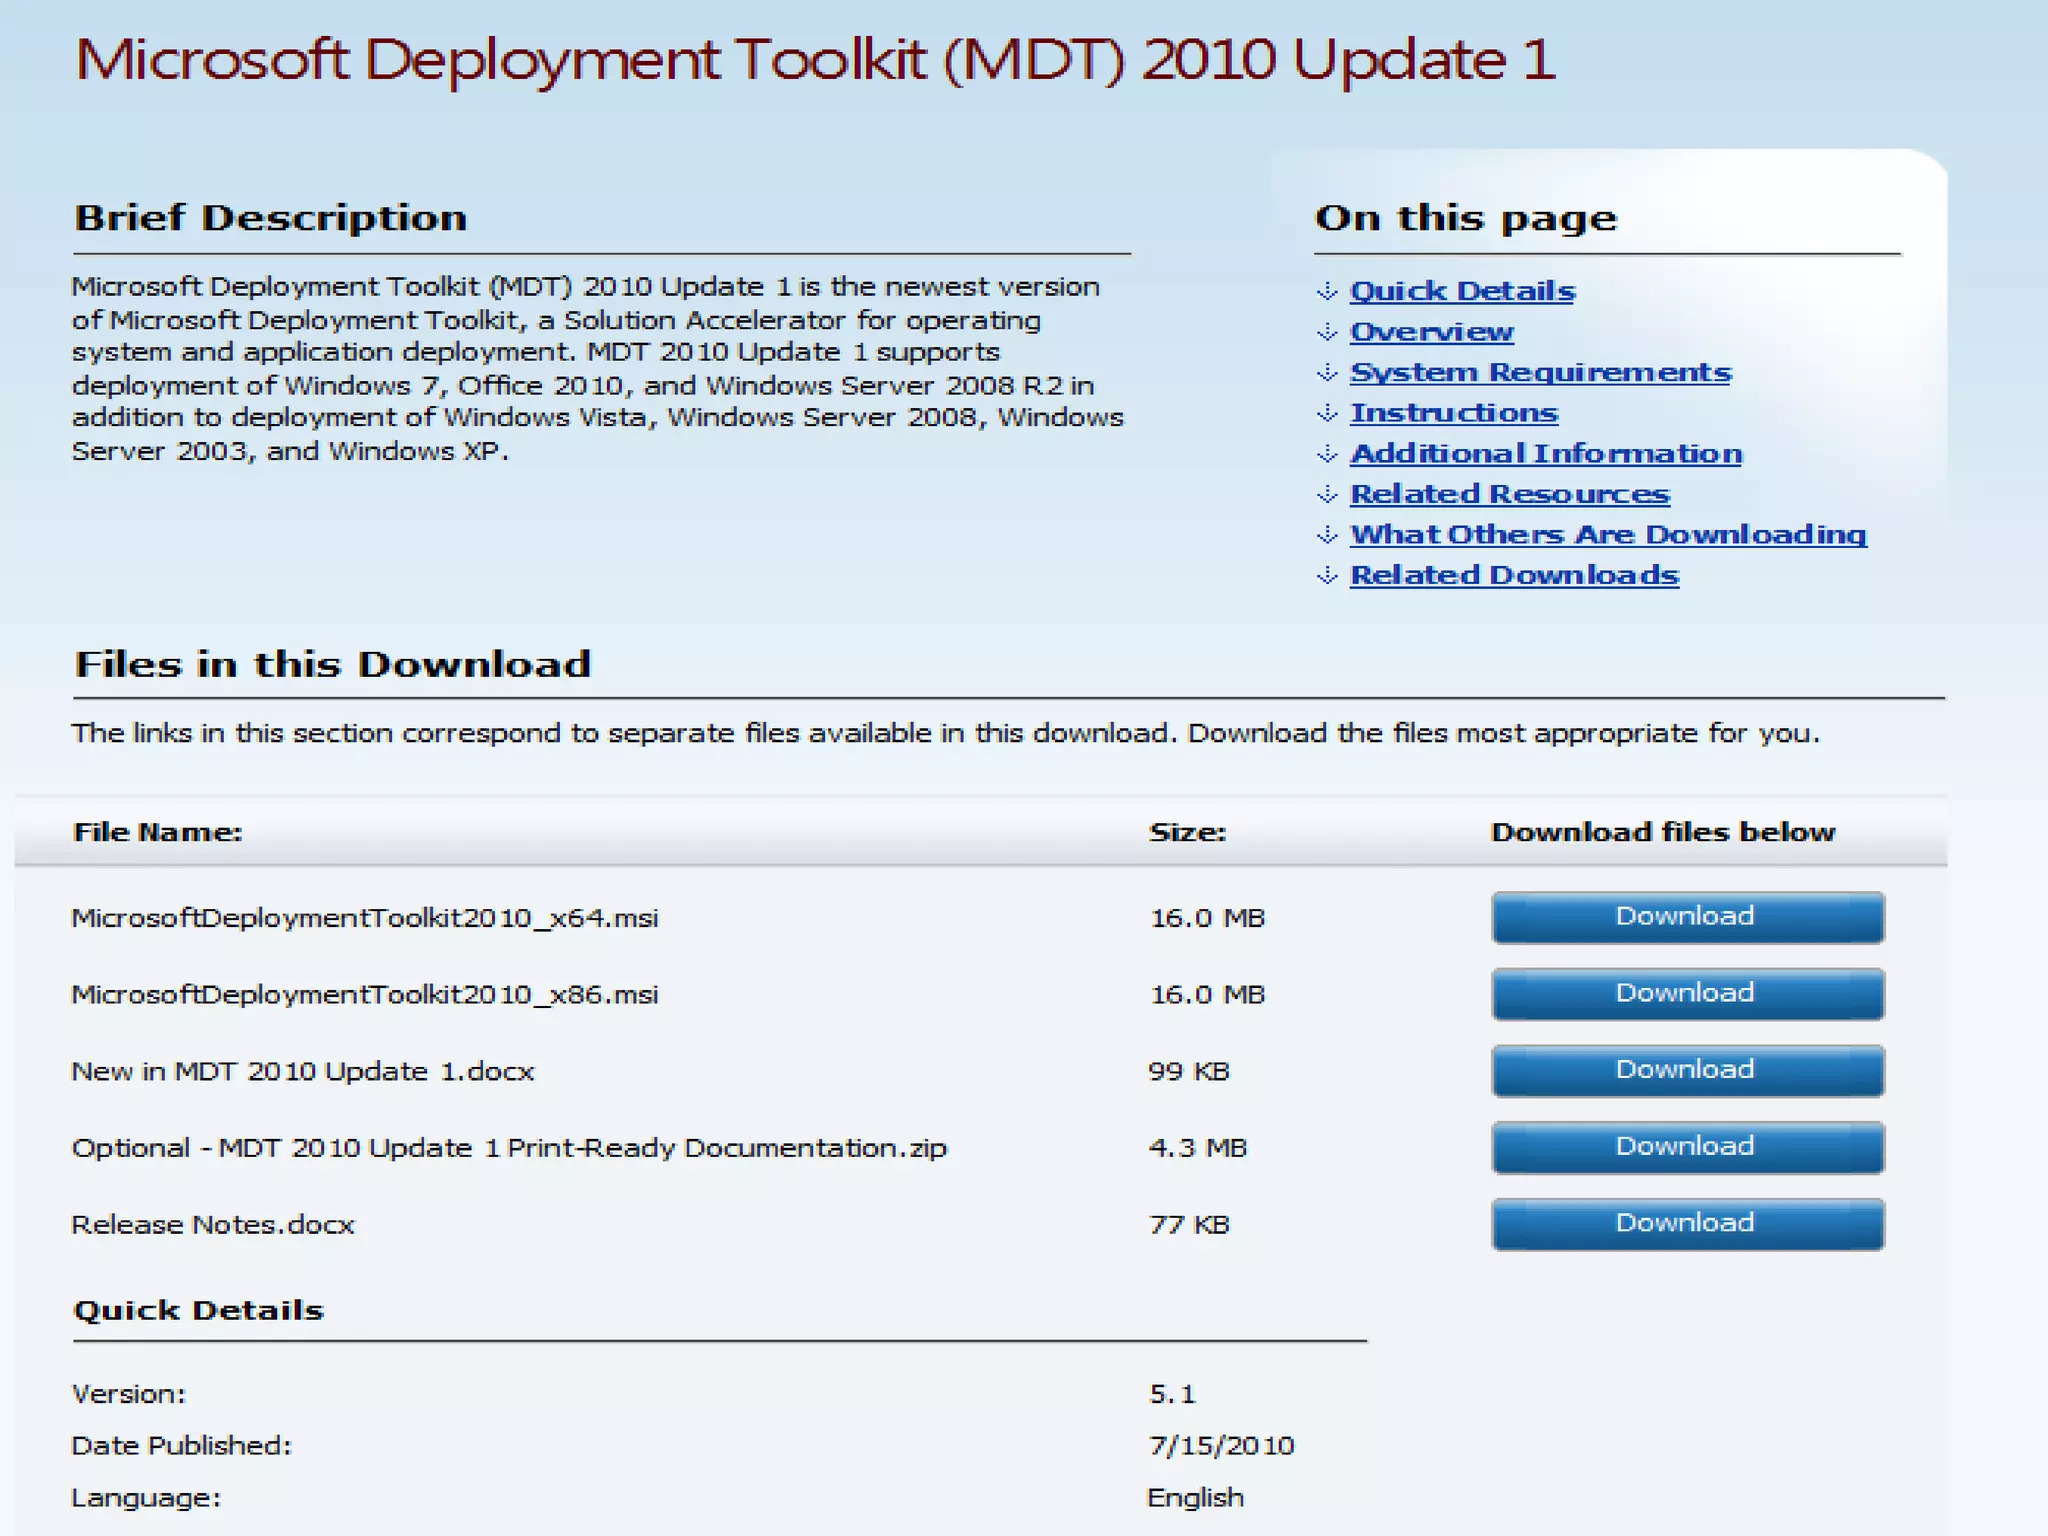Click the arrow icon beside Related Resources
The width and height of the screenshot is (2048, 1536).
(1327, 494)
